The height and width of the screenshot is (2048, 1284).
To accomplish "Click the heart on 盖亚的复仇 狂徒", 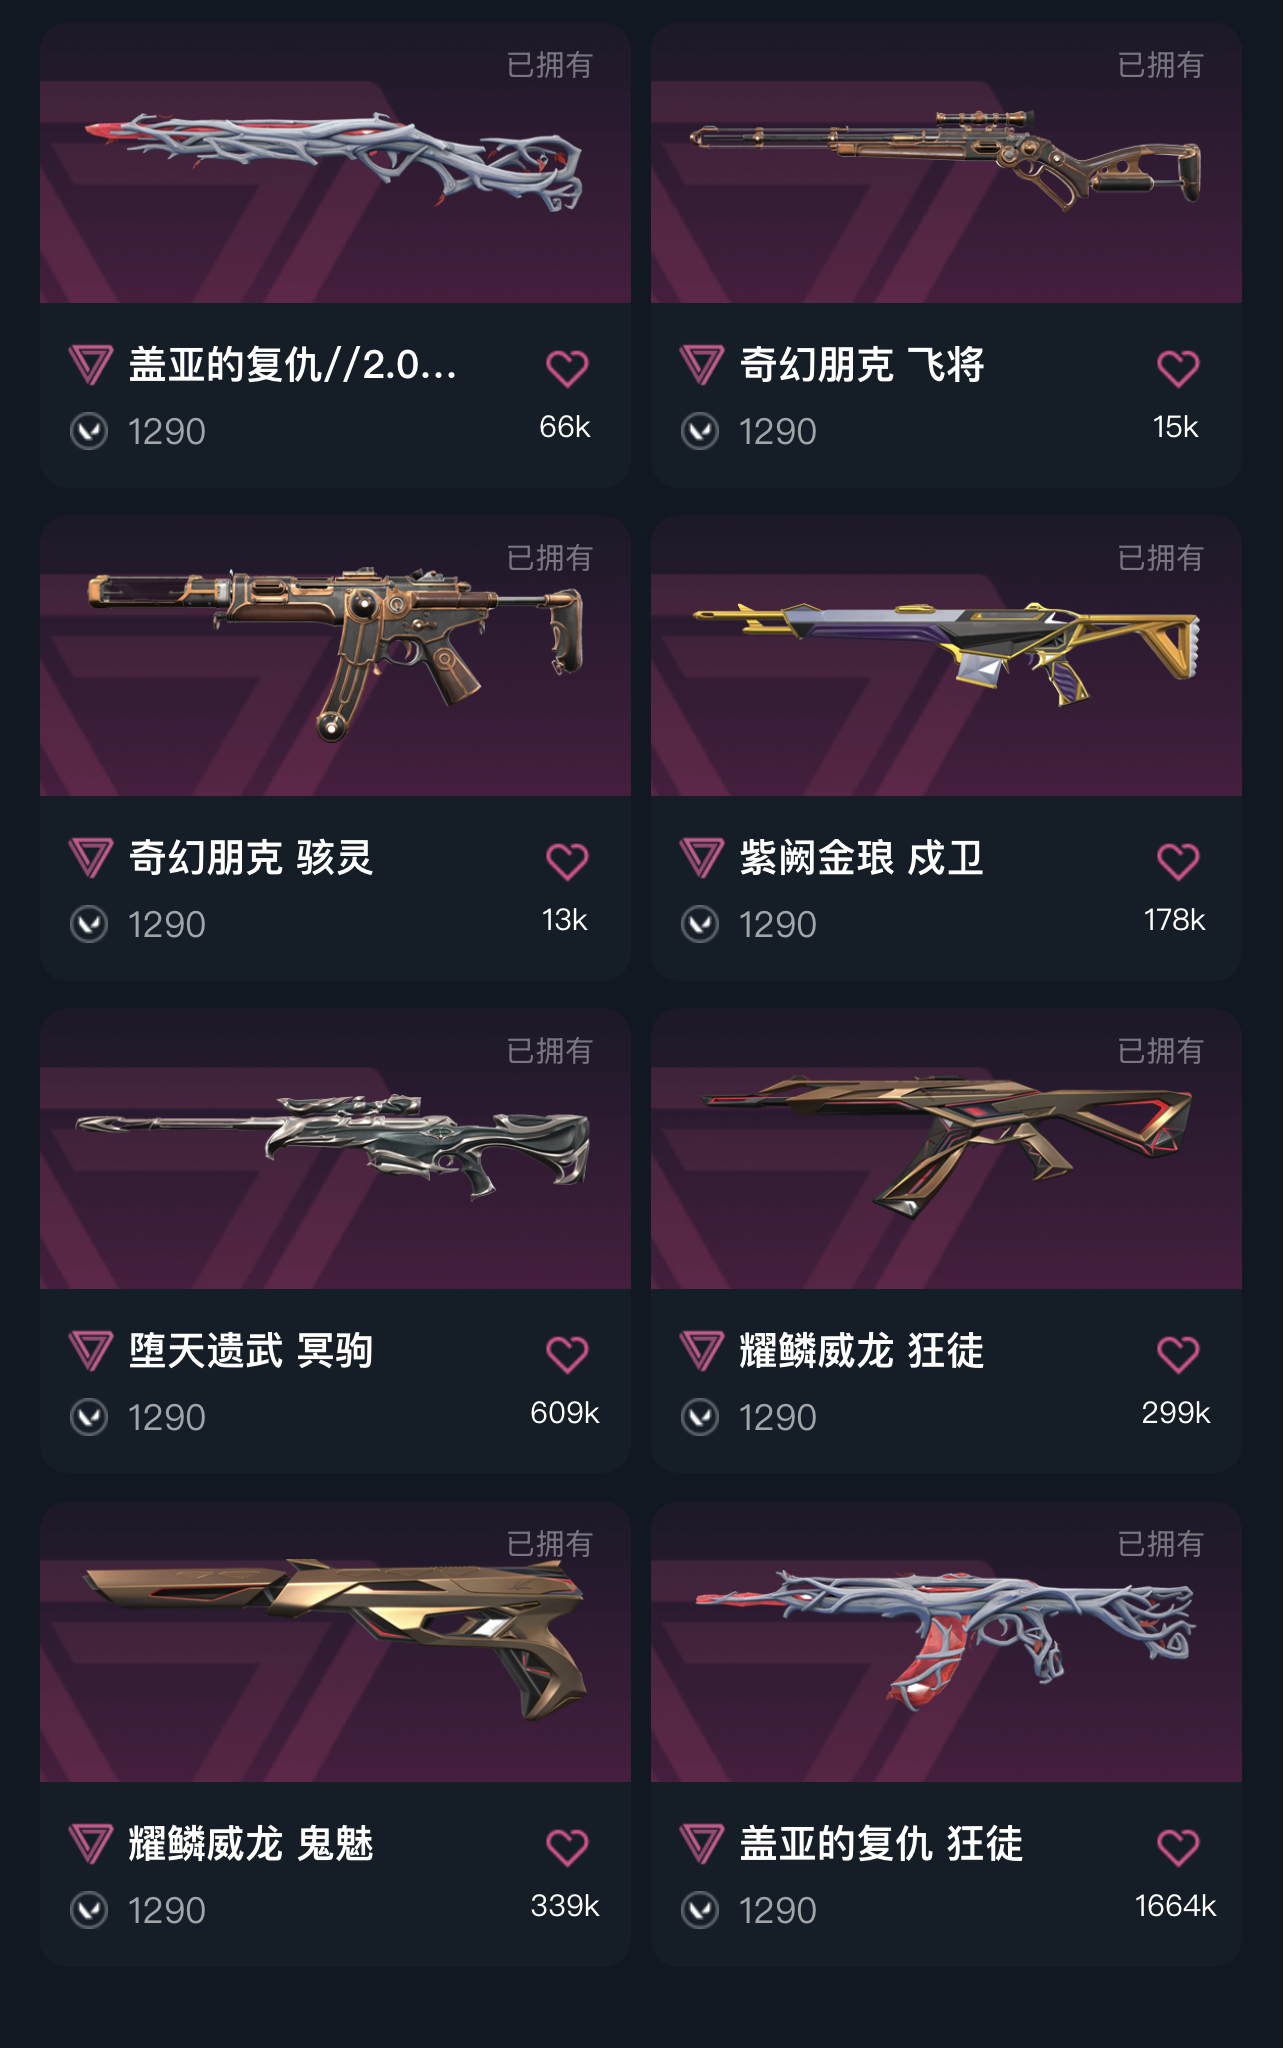I will pyautogui.click(x=1178, y=1847).
